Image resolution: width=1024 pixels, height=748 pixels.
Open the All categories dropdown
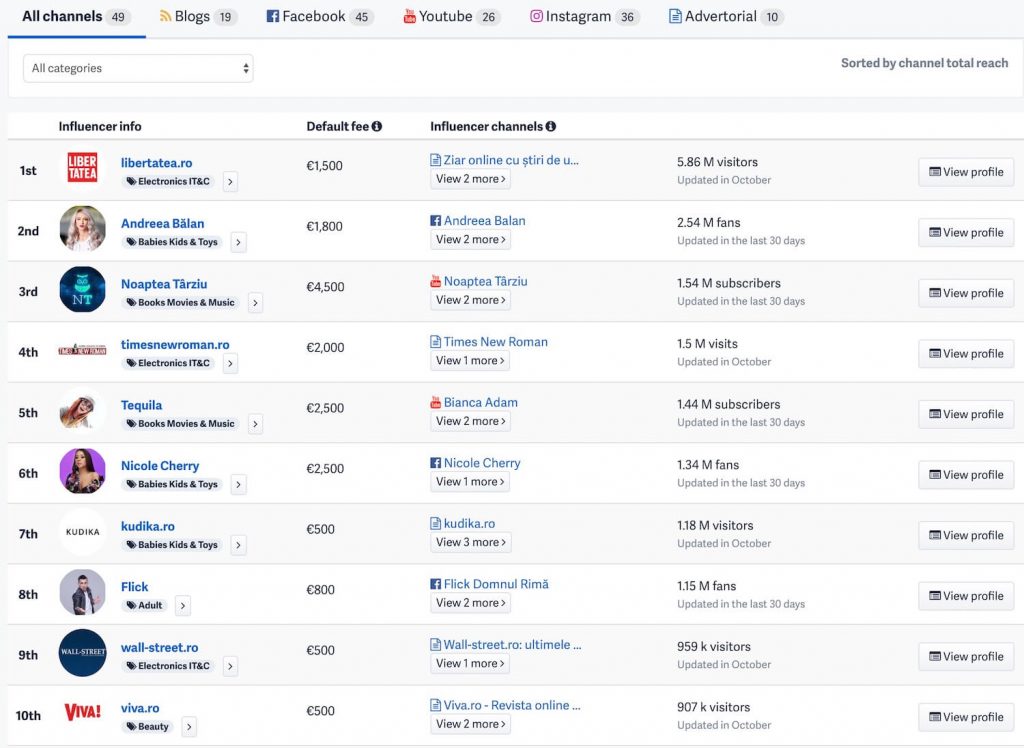pos(138,68)
